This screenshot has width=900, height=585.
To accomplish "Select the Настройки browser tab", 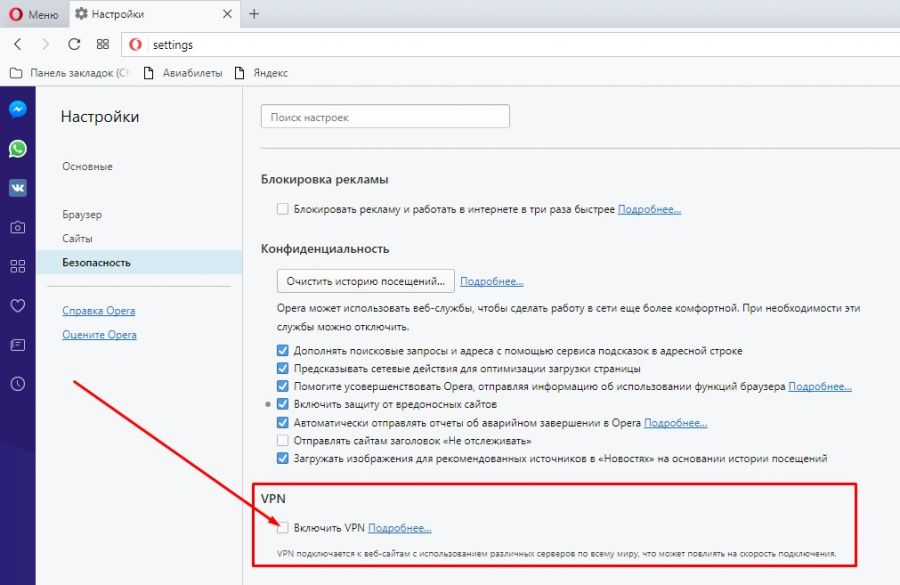I will pos(154,14).
